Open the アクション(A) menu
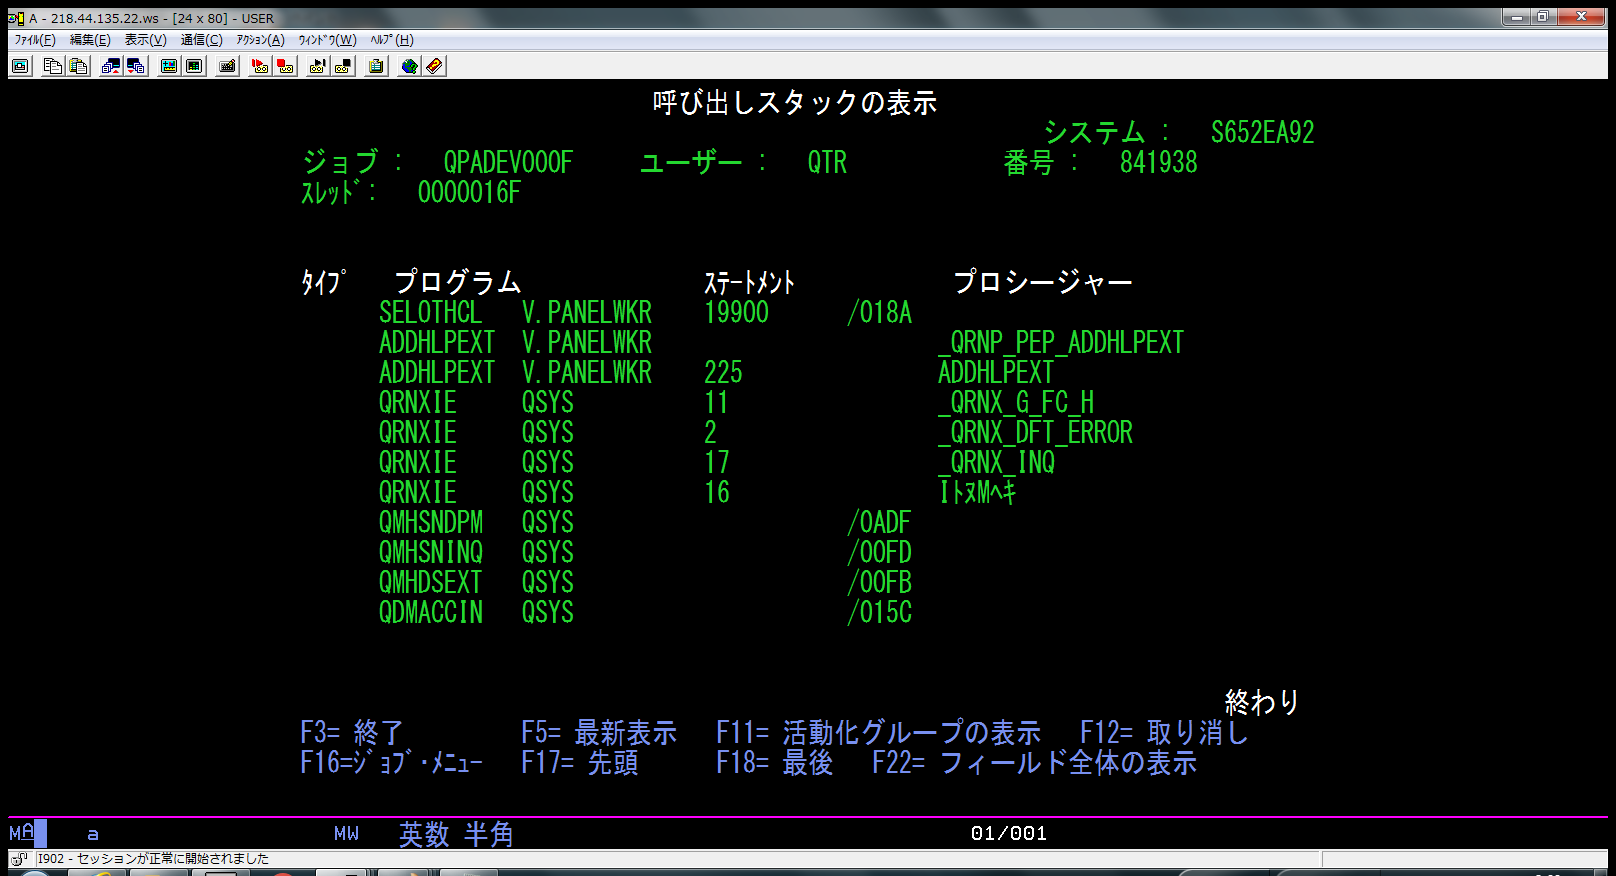Image resolution: width=1616 pixels, height=876 pixels. [260, 40]
